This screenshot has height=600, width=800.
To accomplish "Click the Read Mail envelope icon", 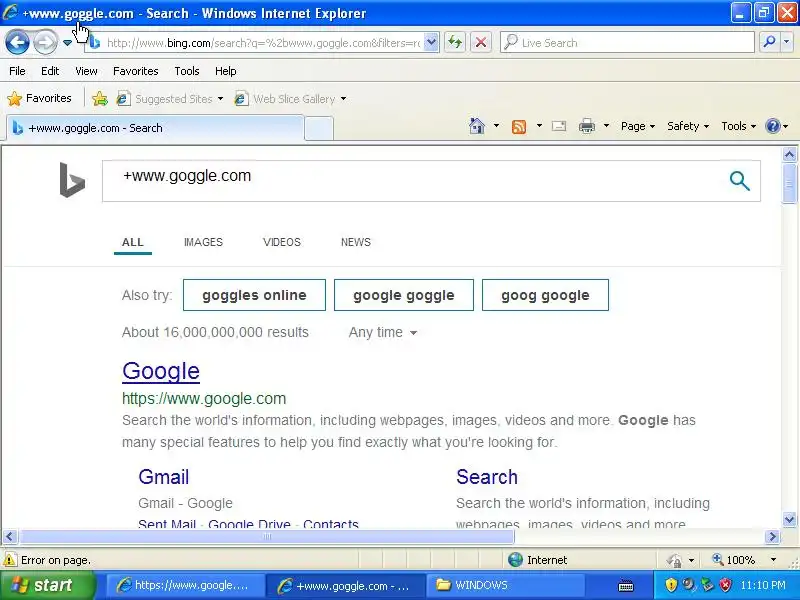I will pos(559,126).
